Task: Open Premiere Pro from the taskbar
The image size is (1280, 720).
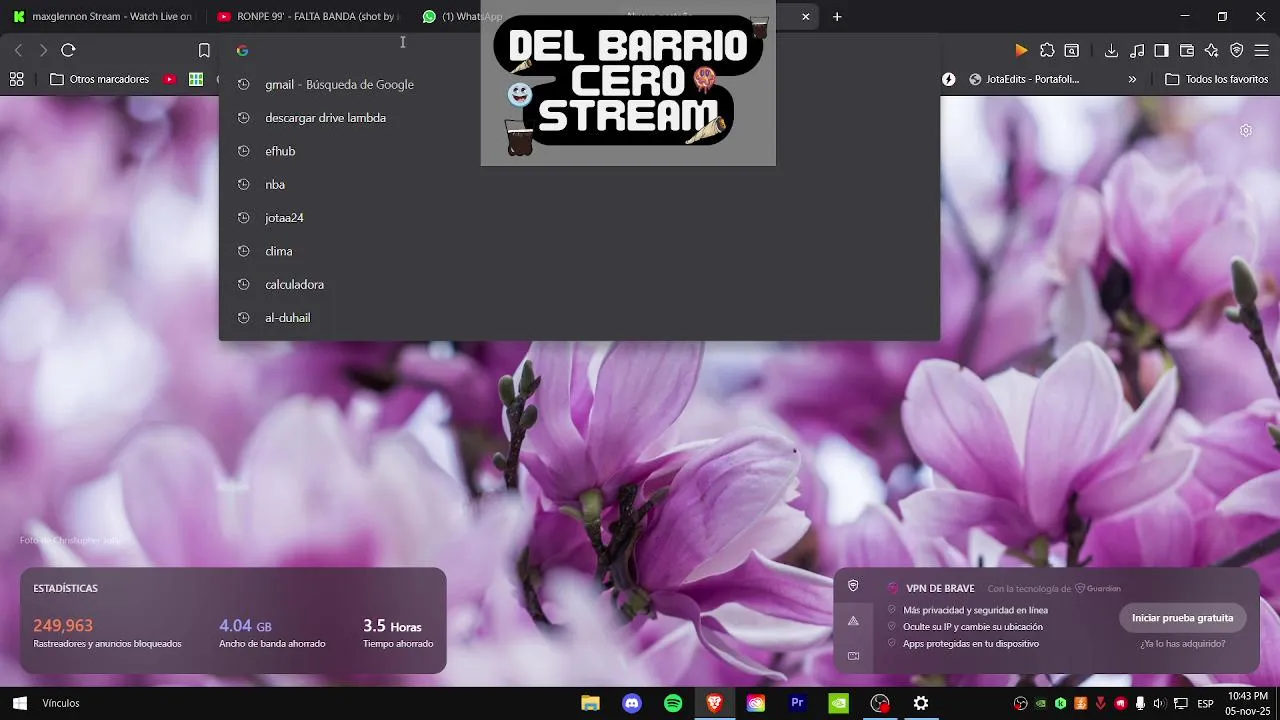Action: point(797,703)
